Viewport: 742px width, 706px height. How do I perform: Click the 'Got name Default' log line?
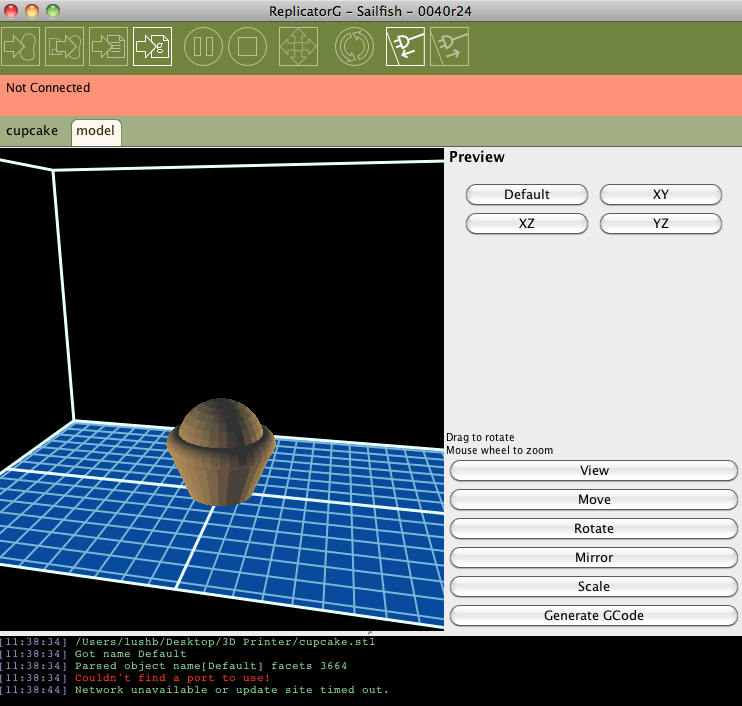(x=131, y=654)
